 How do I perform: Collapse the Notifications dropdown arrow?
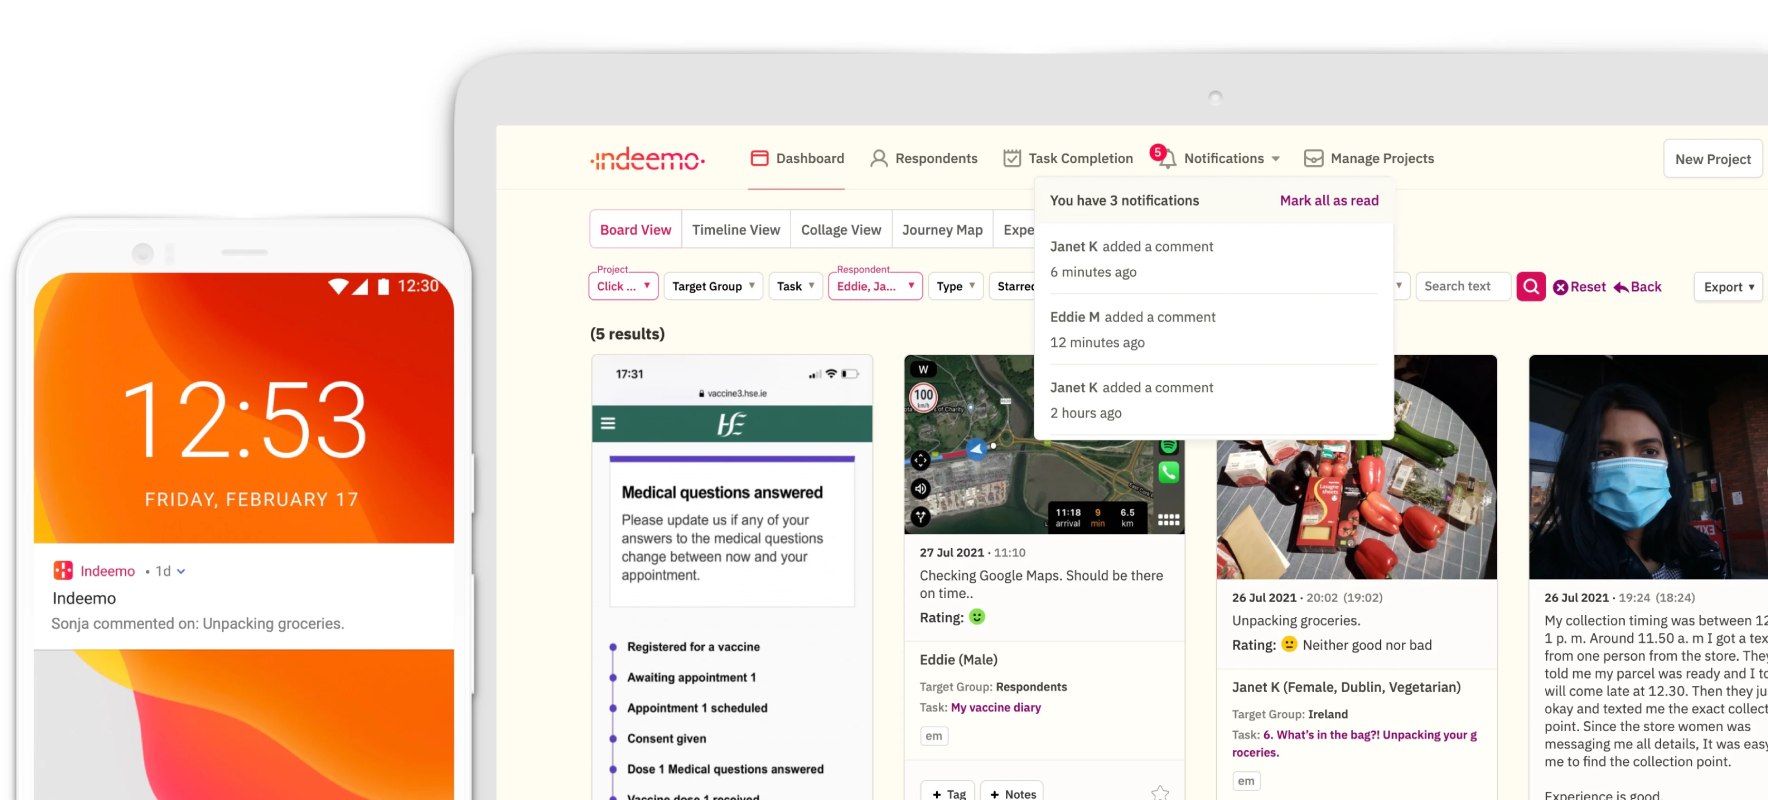coord(1275,159)
